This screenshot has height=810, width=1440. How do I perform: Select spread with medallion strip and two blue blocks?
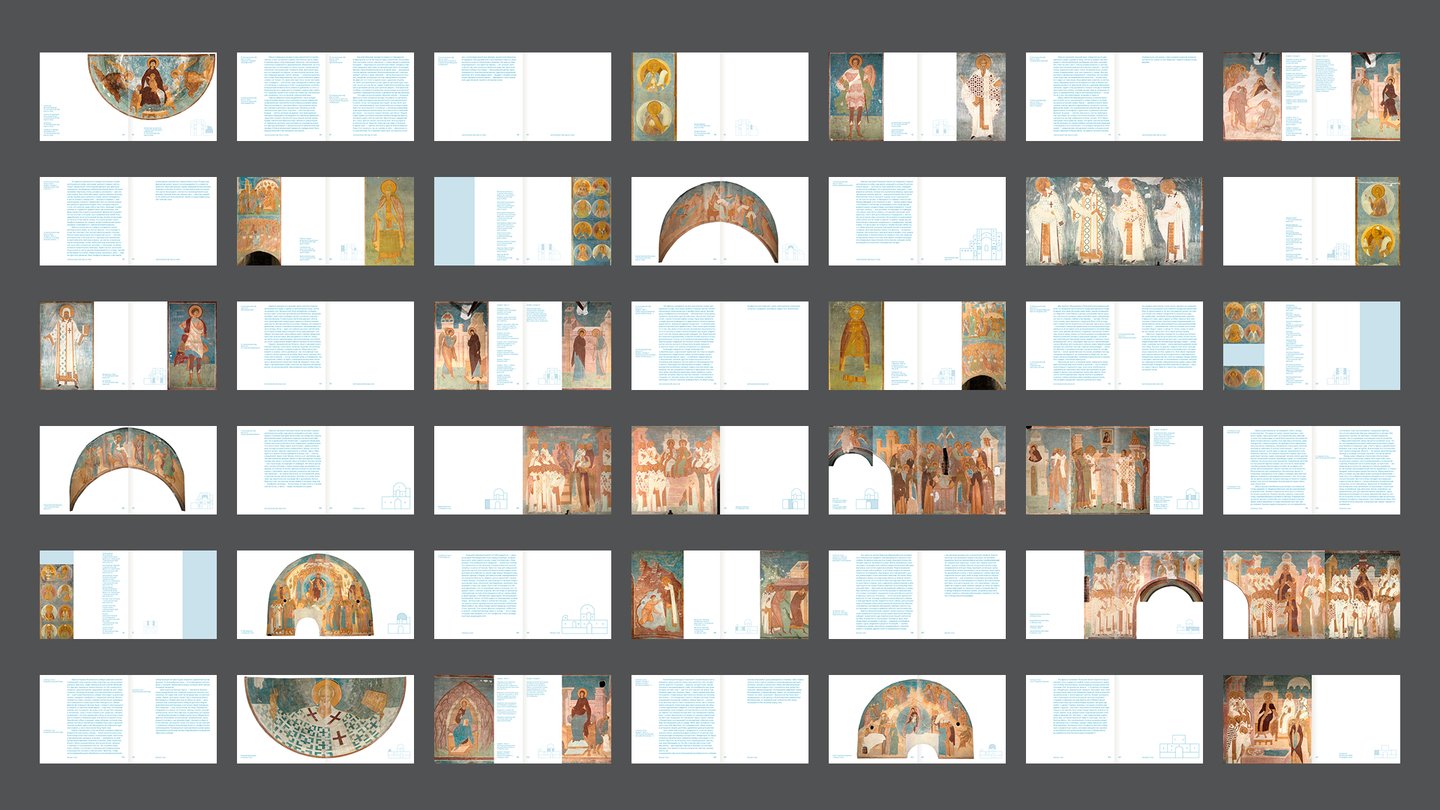point(128,595)
